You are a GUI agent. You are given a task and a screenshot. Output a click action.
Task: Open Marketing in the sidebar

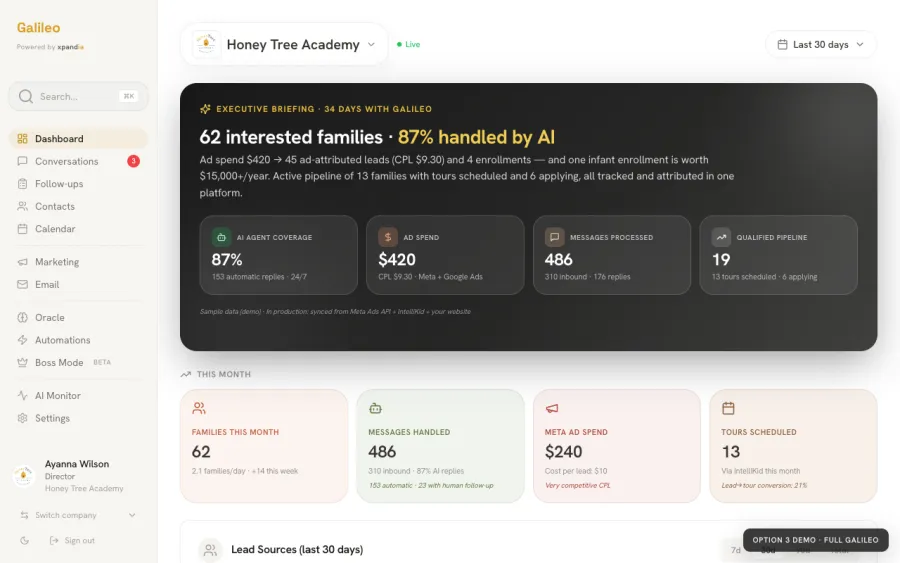click(78, 262)
